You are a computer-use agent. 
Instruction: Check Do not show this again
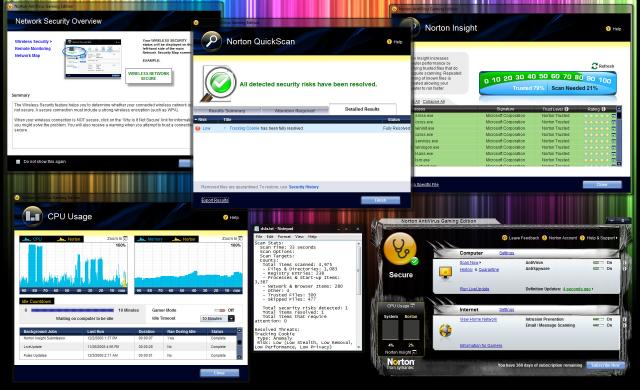click(18, 162)
